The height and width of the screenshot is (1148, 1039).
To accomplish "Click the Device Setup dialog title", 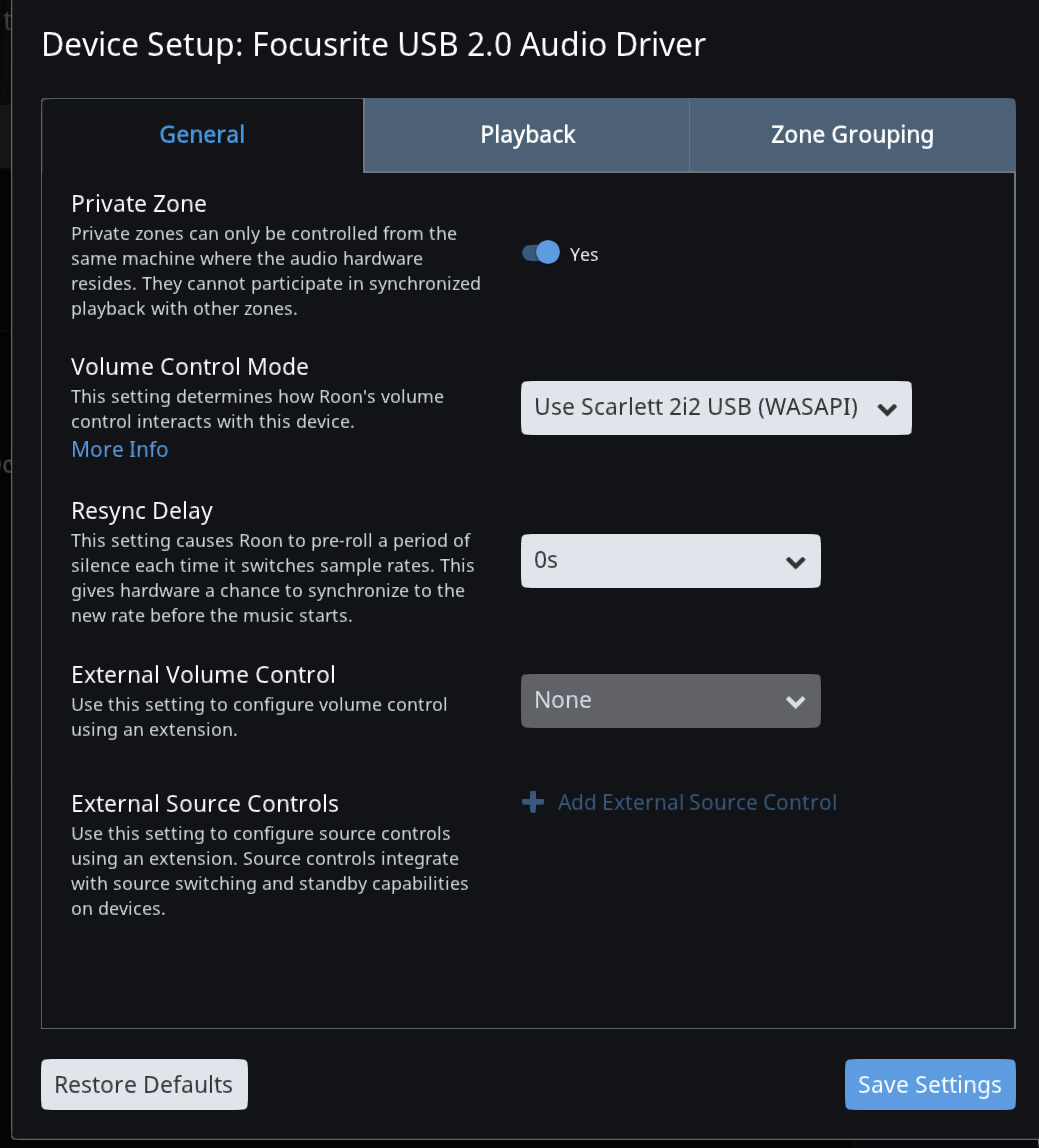I will pyautogui.click(x=373, y=45).
